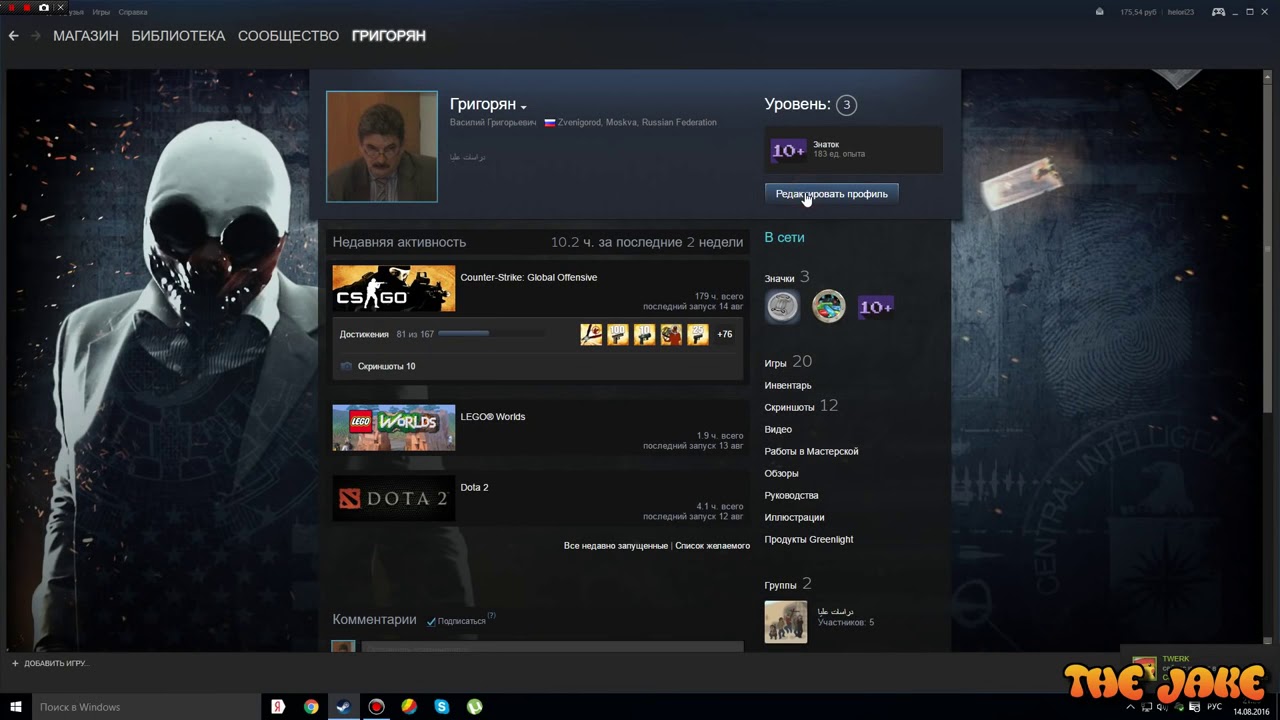
Task: Click Список желаемого link
Action: [x=712, y=545]
